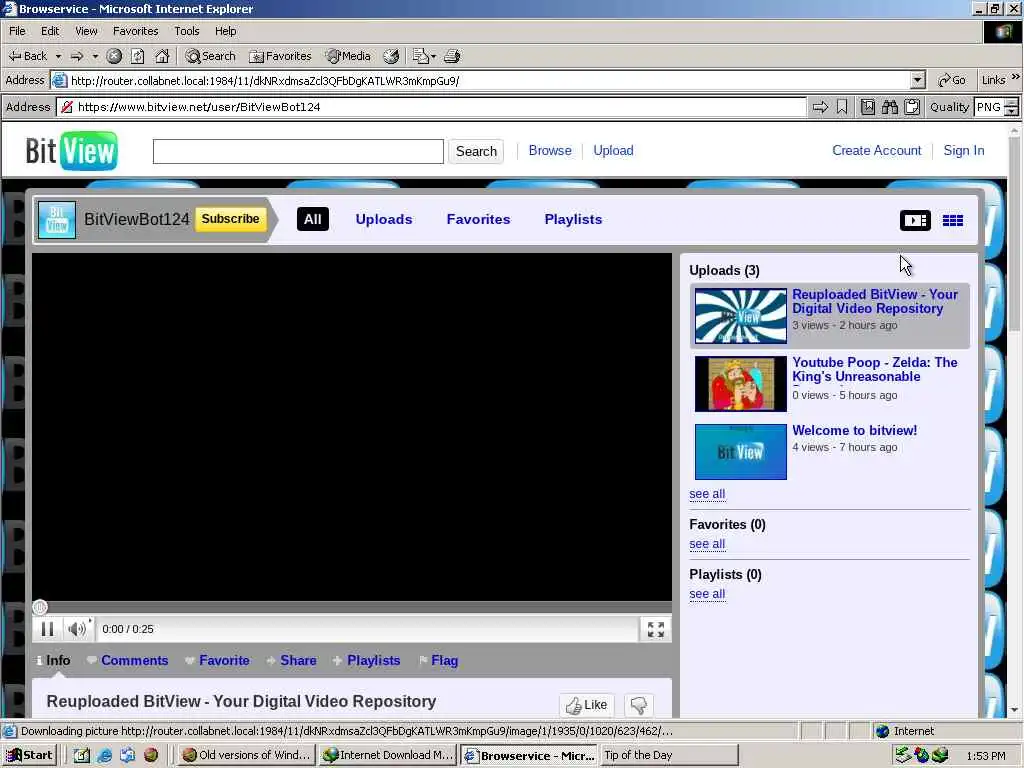Image resolution: width=1024 pixels, height=768 pixels.
Task: Refresh the page using the Refresh icon
Action: click(137, 56)
